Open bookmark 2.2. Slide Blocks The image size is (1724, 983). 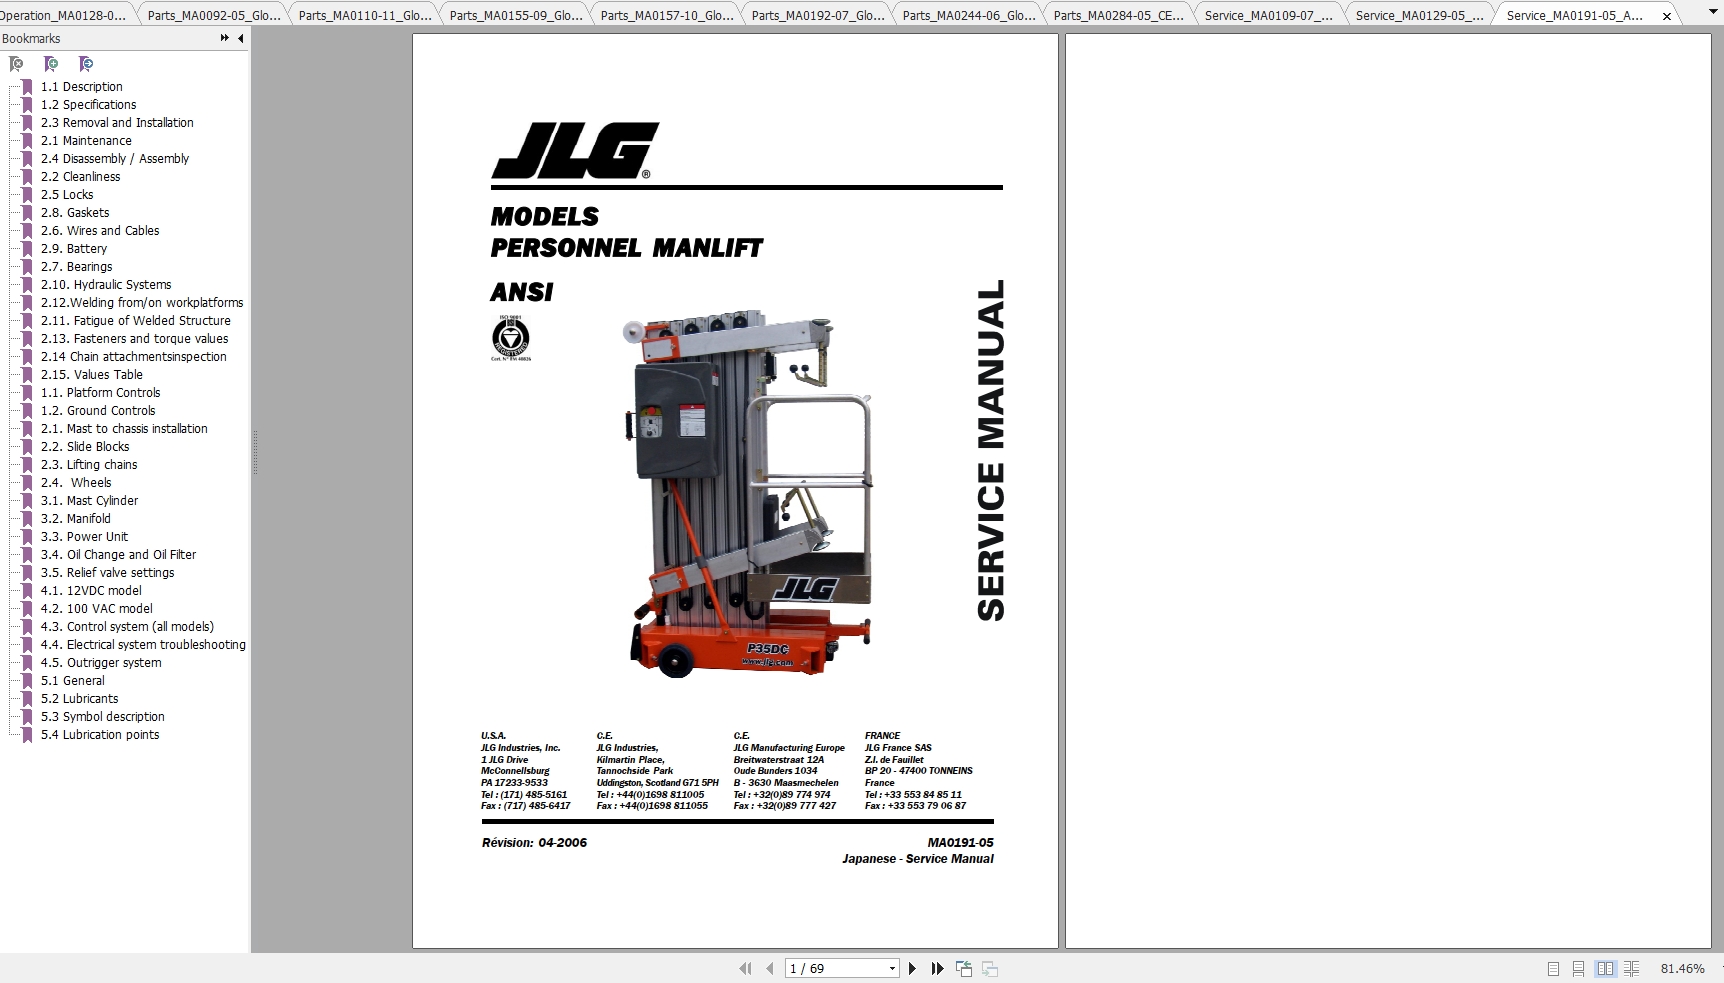[x=85, y=447]
